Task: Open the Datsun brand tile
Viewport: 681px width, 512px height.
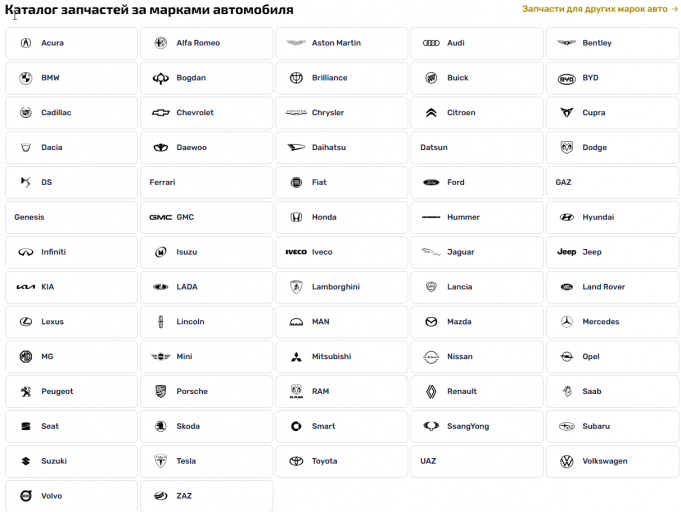Action: click(477, 148)
